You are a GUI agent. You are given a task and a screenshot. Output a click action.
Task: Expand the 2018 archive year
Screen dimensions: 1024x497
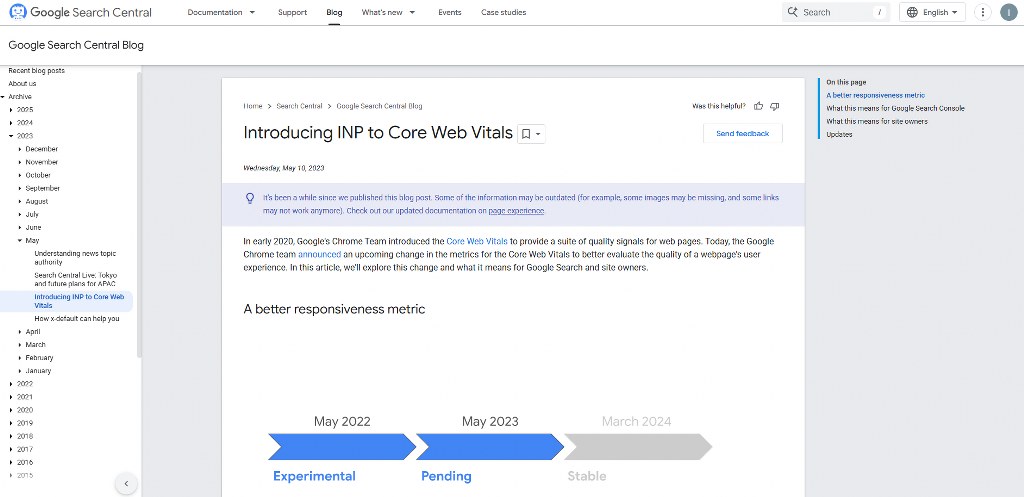pyautogui.click(x=12, y=436)
